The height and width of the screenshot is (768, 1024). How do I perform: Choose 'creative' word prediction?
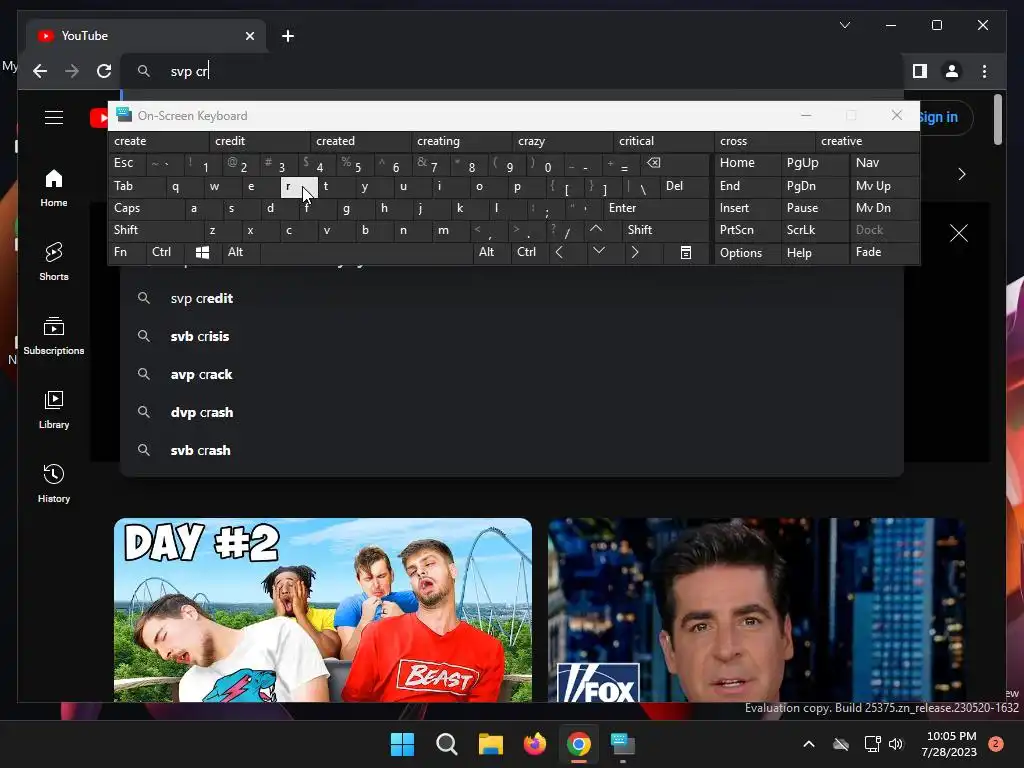click(867, 141)
